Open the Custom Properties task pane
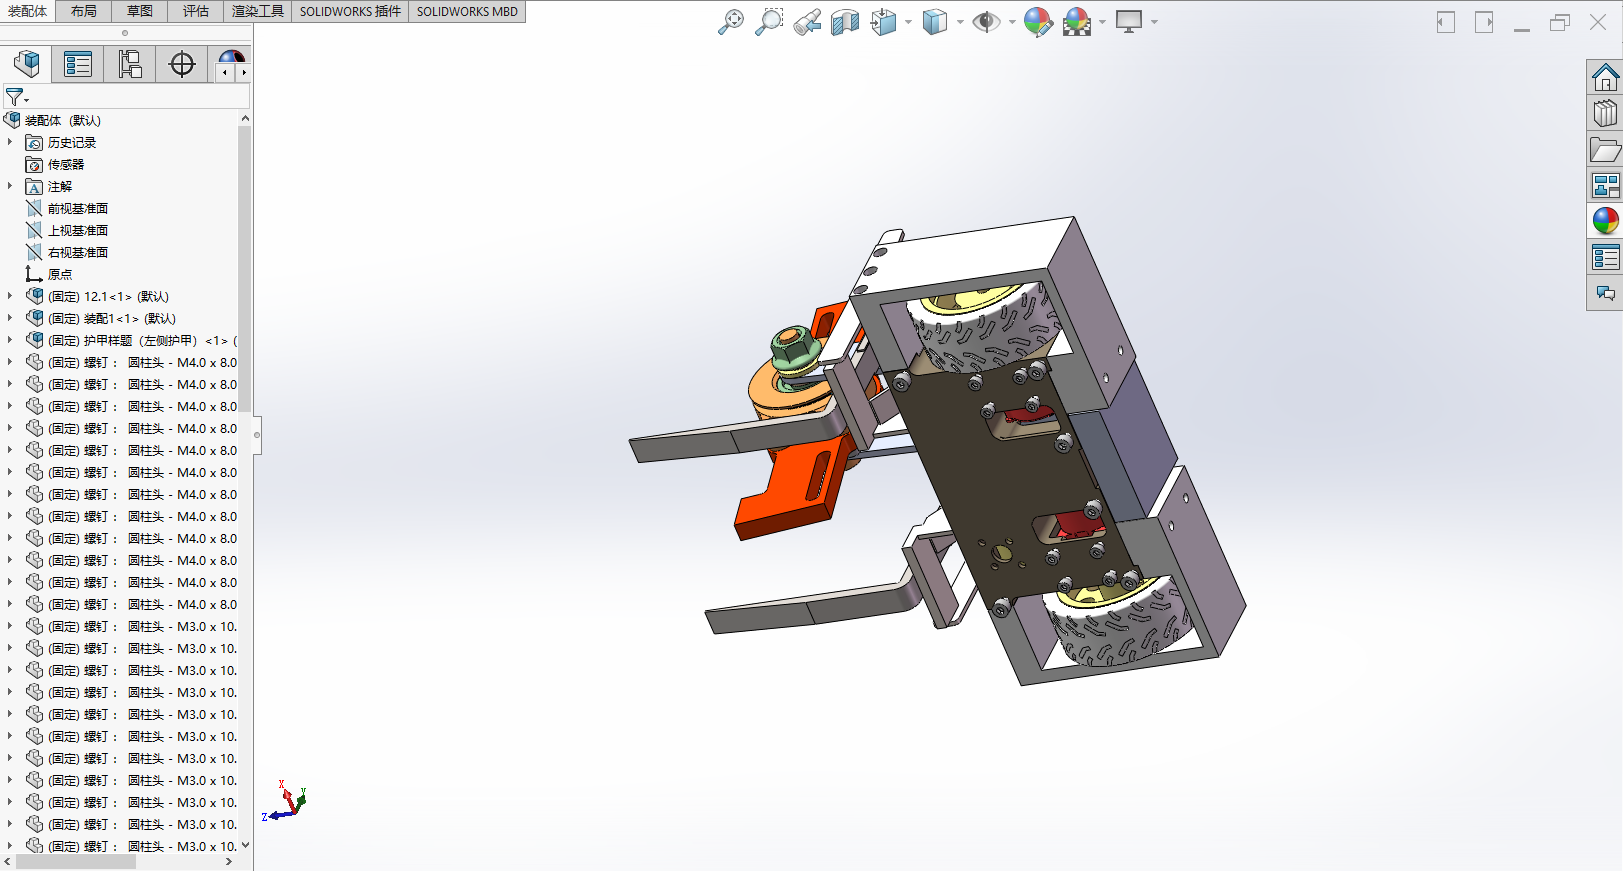Screen dimensions: 1623x871 (1605, 257)
